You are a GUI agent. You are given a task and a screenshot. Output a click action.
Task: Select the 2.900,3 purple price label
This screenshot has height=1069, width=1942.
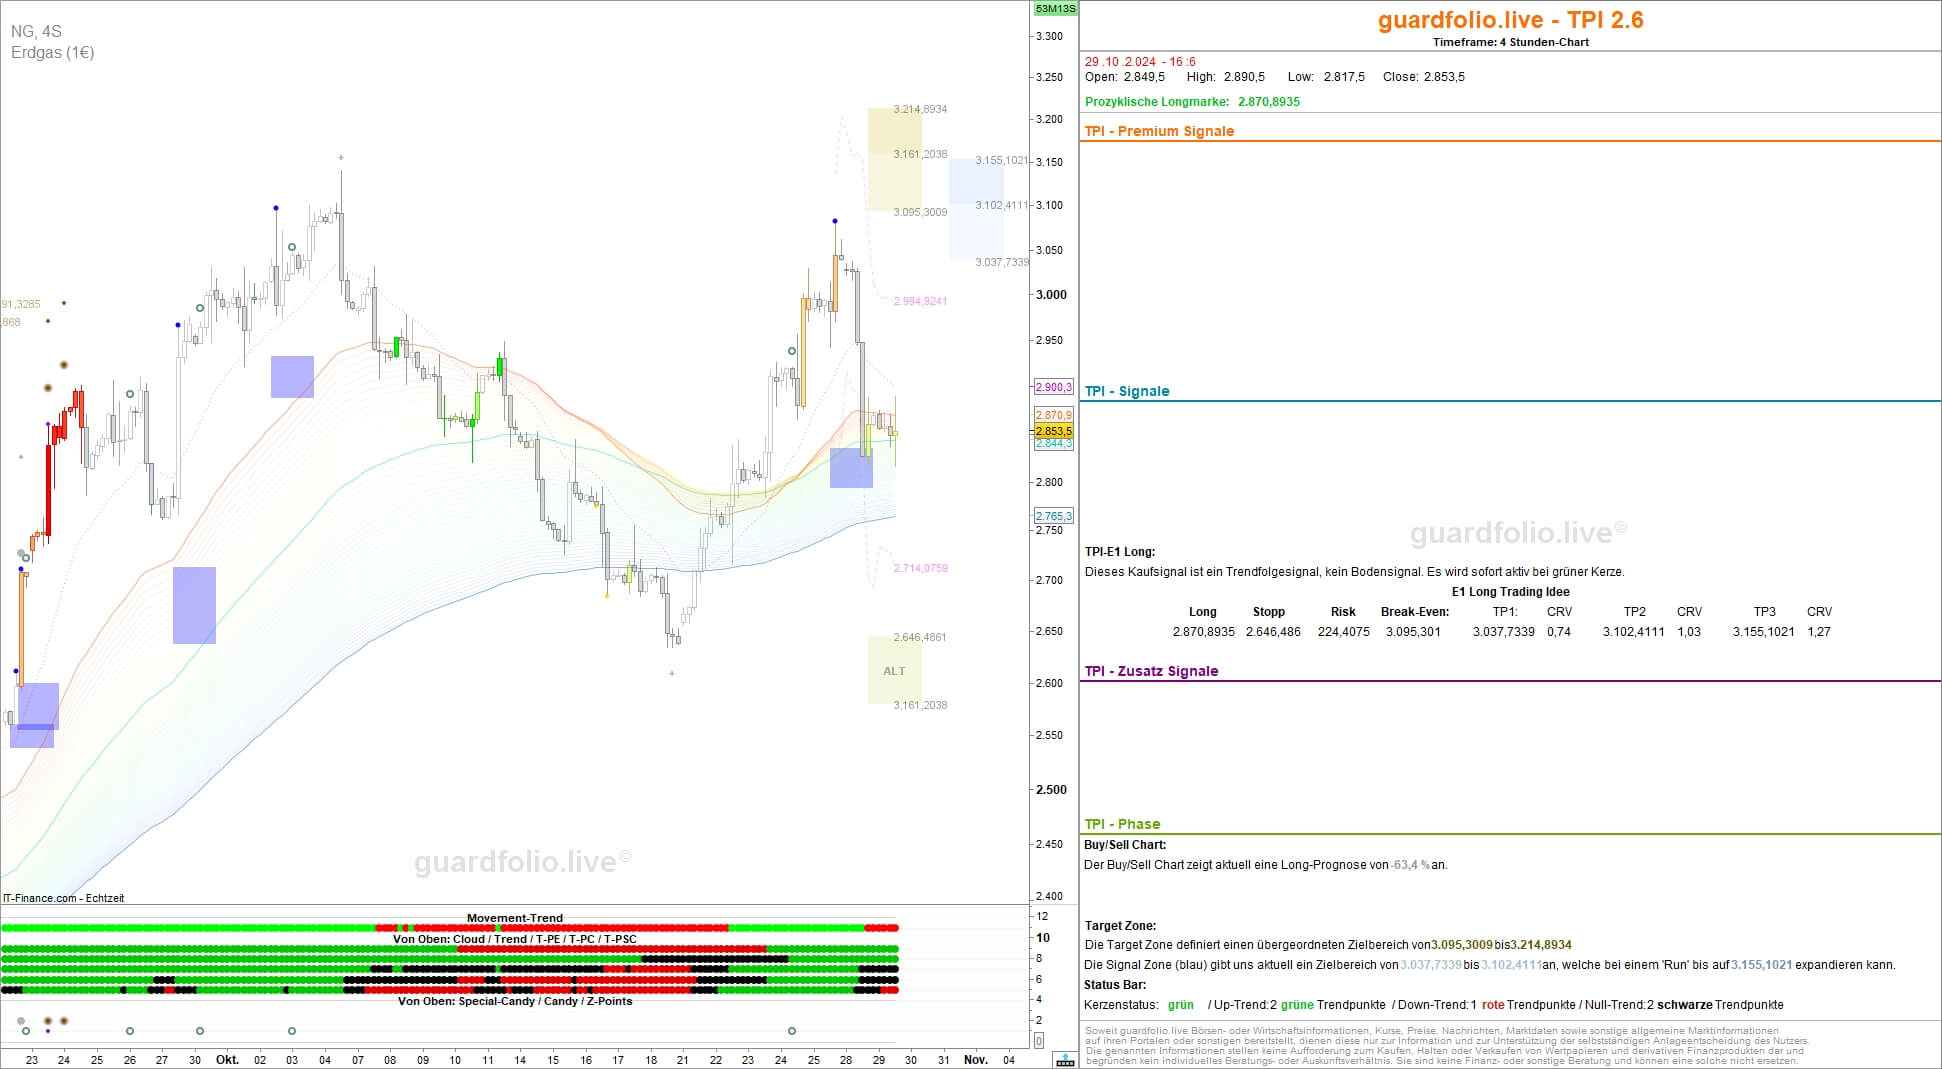click(1053, 387)
